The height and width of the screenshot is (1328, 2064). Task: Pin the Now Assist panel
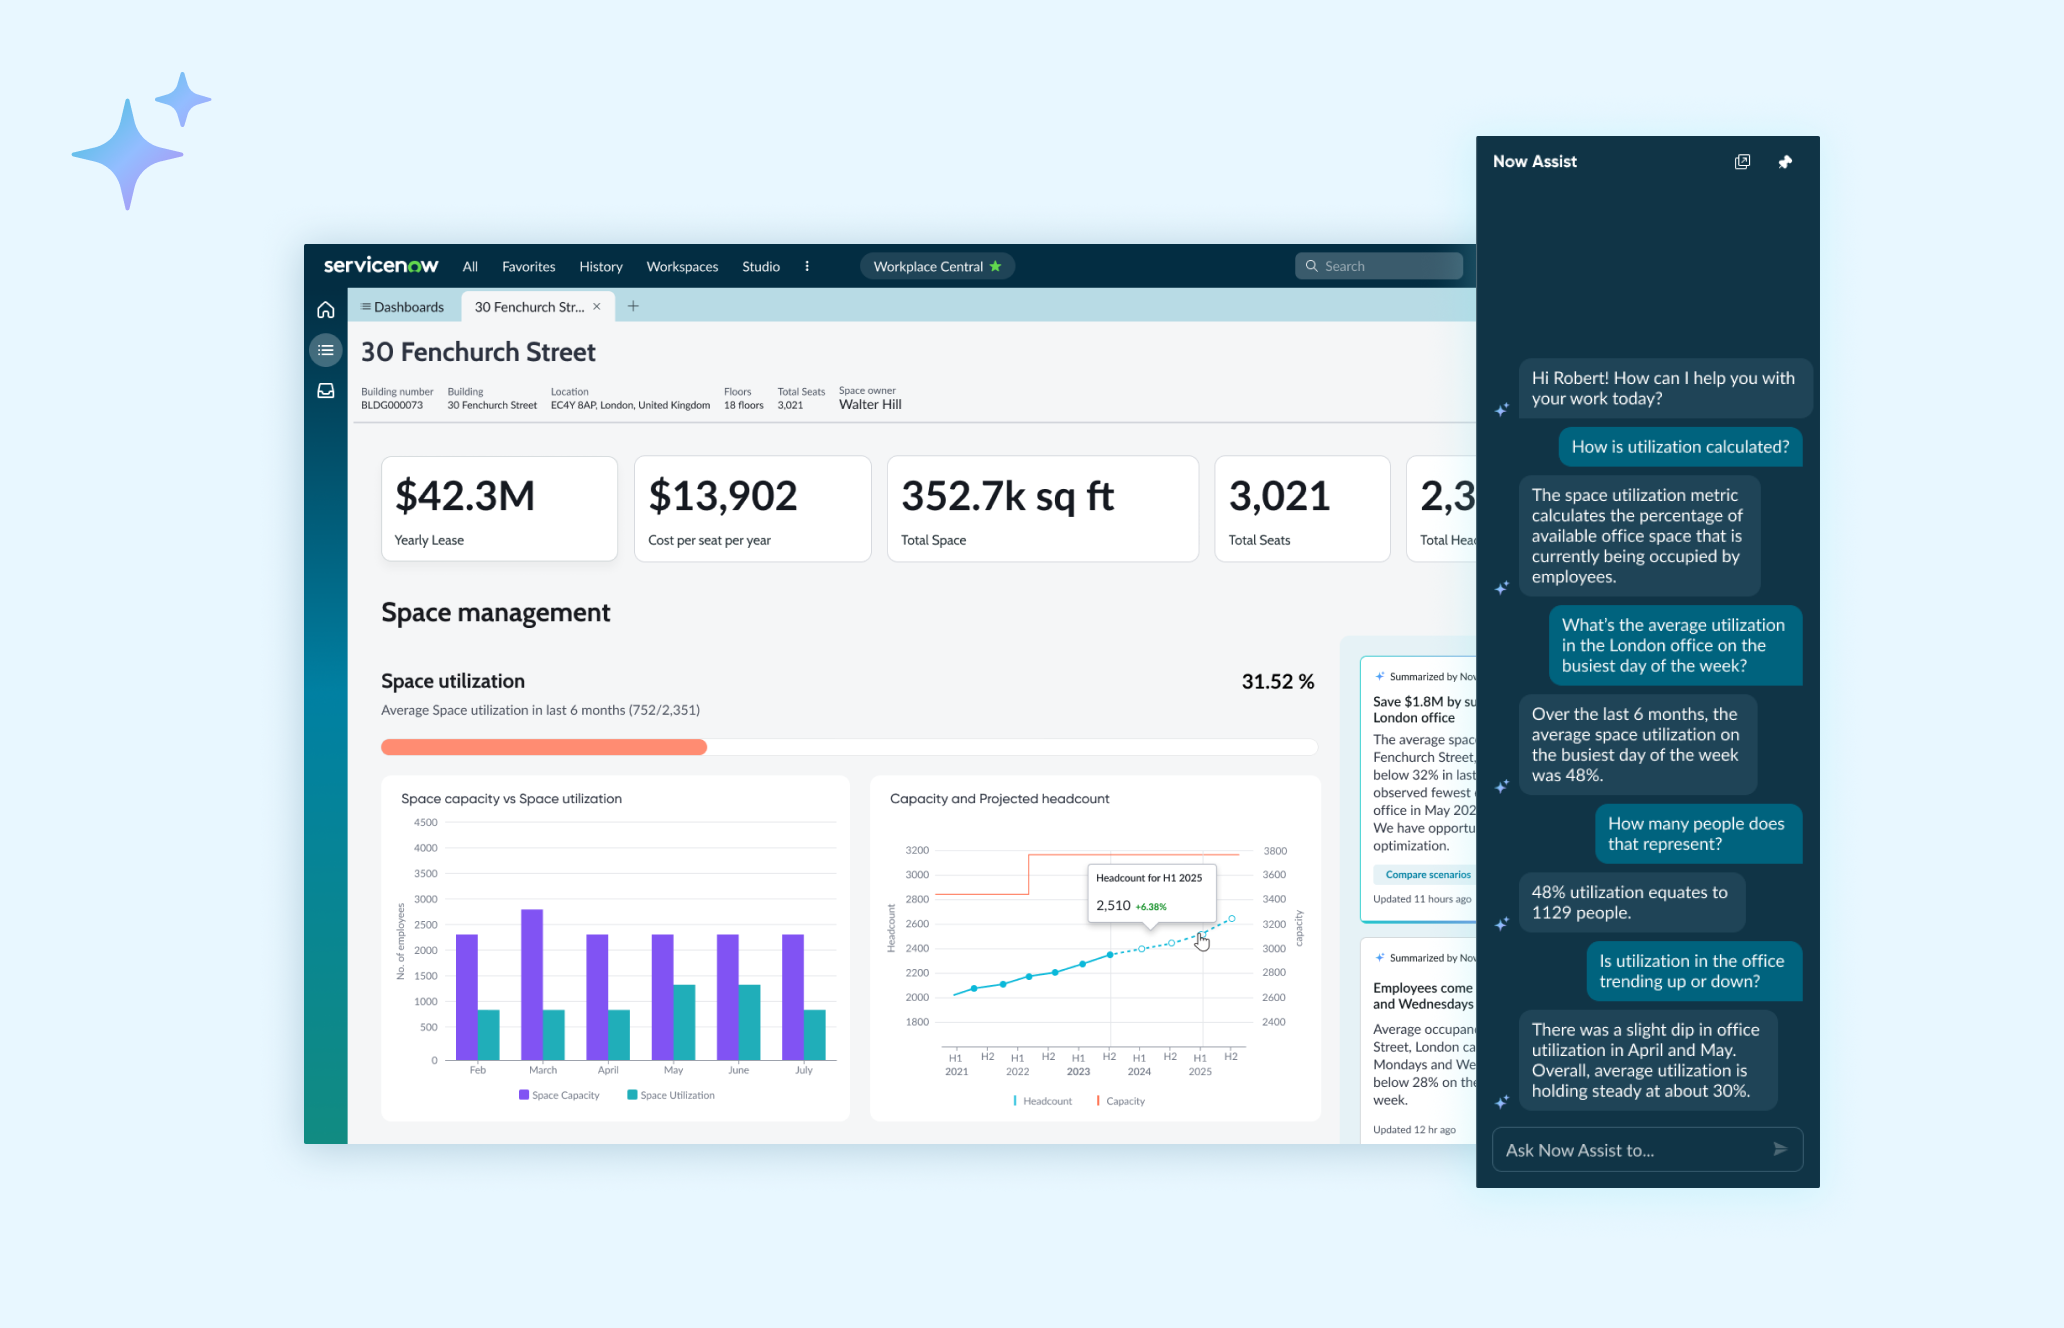pyautogui.click(x=1785, y=161)
